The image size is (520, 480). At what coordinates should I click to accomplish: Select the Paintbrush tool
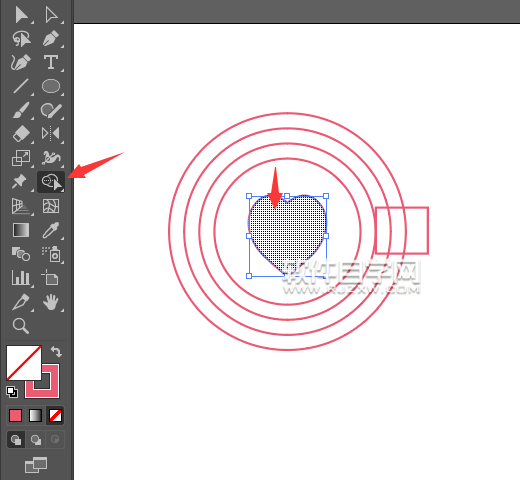tap(21, 110)
